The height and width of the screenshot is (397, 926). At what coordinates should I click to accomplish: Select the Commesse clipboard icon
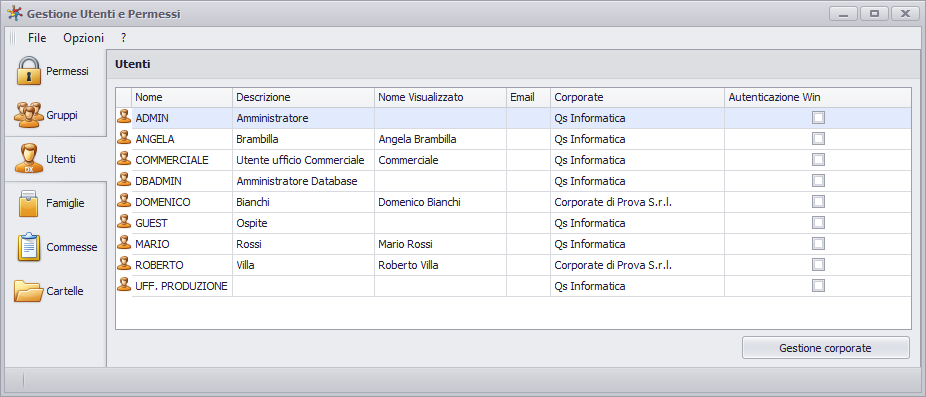click(x=29, y=247)
